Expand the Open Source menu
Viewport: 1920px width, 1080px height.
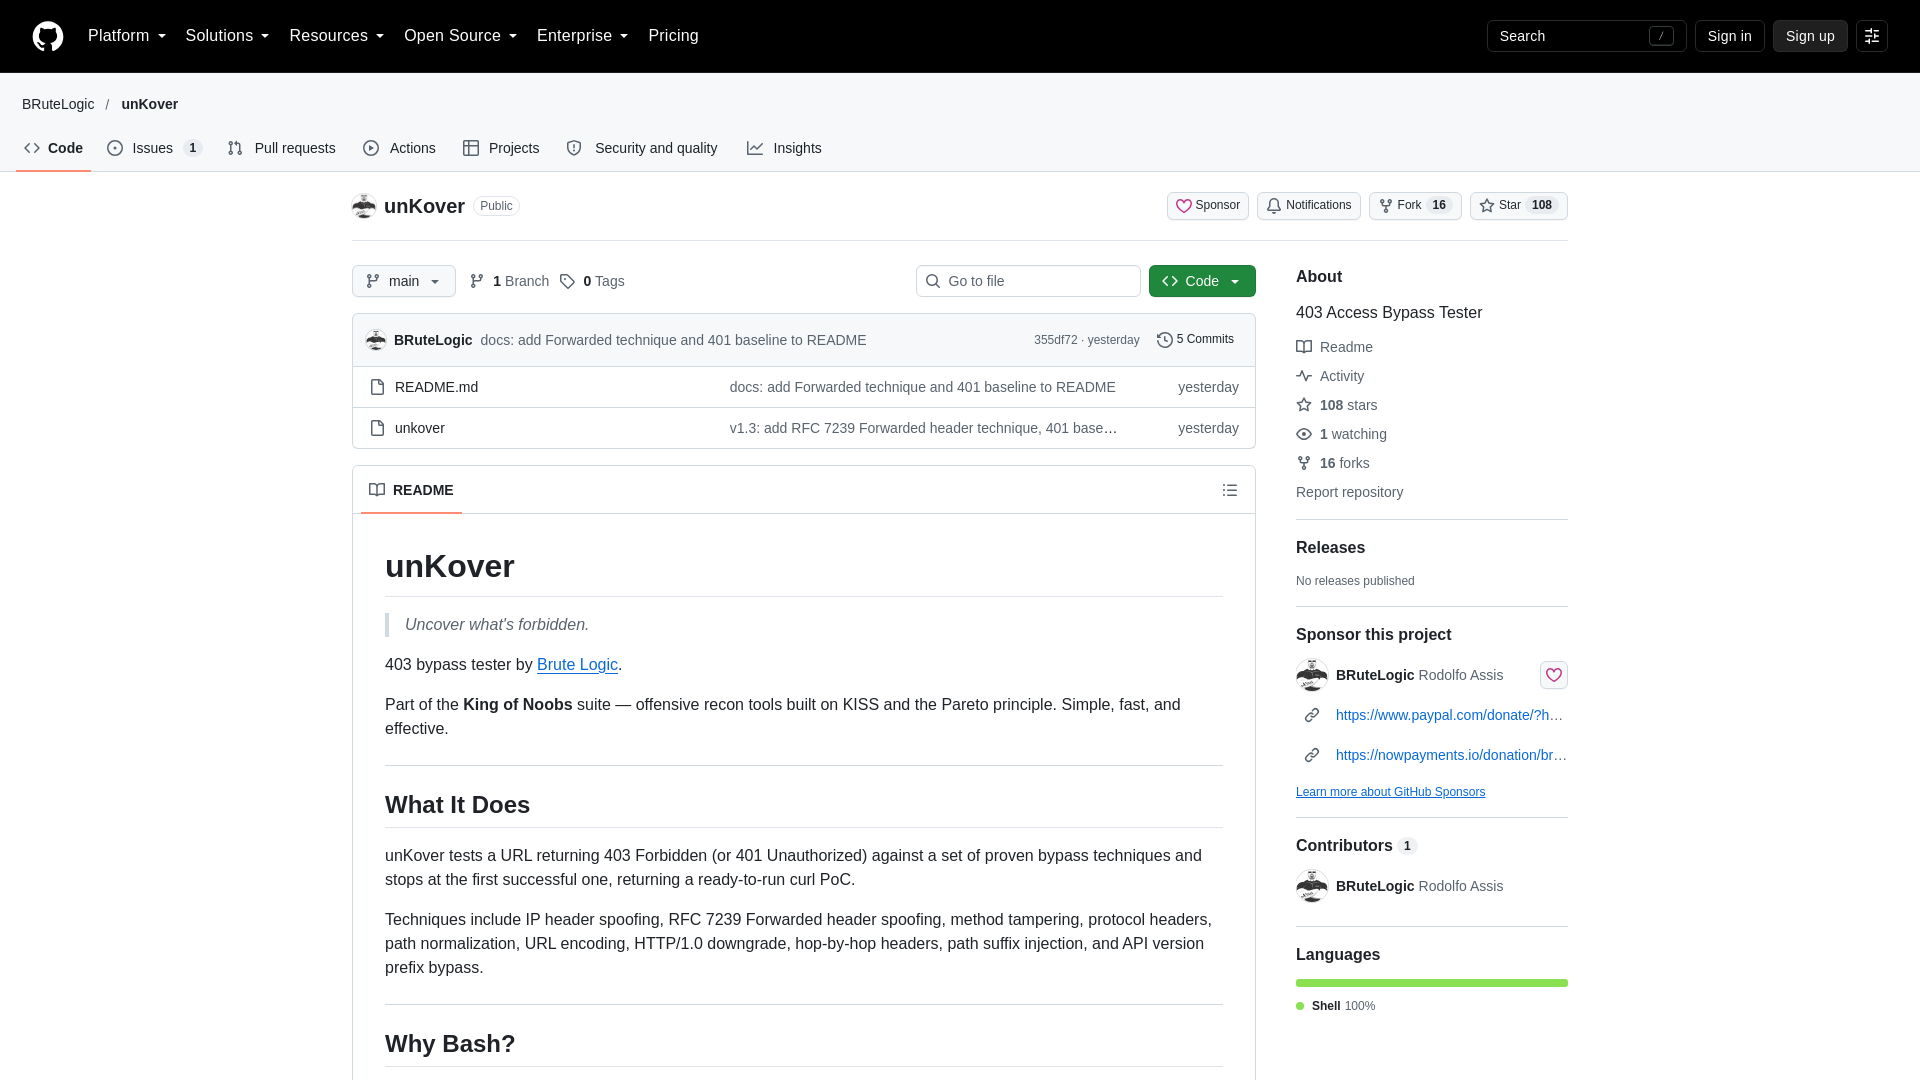460,36
